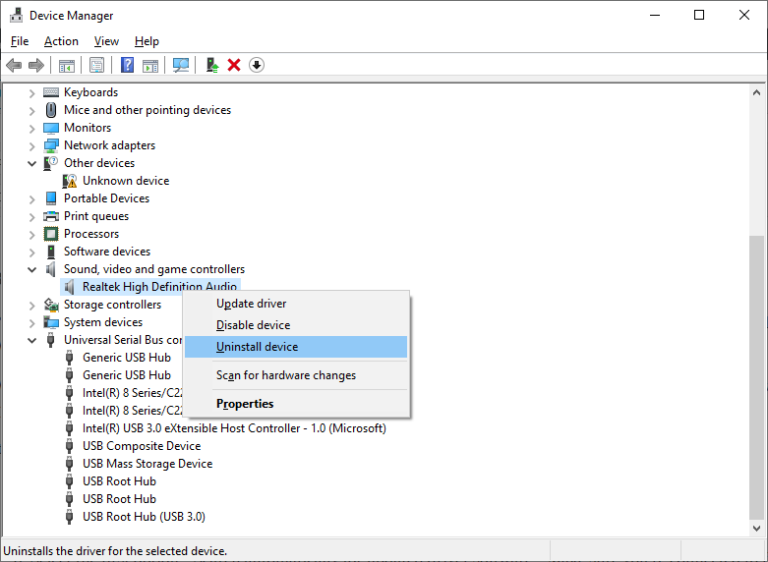This screenshot has width=768, height=562.
Task: Click Show/Hide Console Tree toolbar icon
Action: [67, 65]
